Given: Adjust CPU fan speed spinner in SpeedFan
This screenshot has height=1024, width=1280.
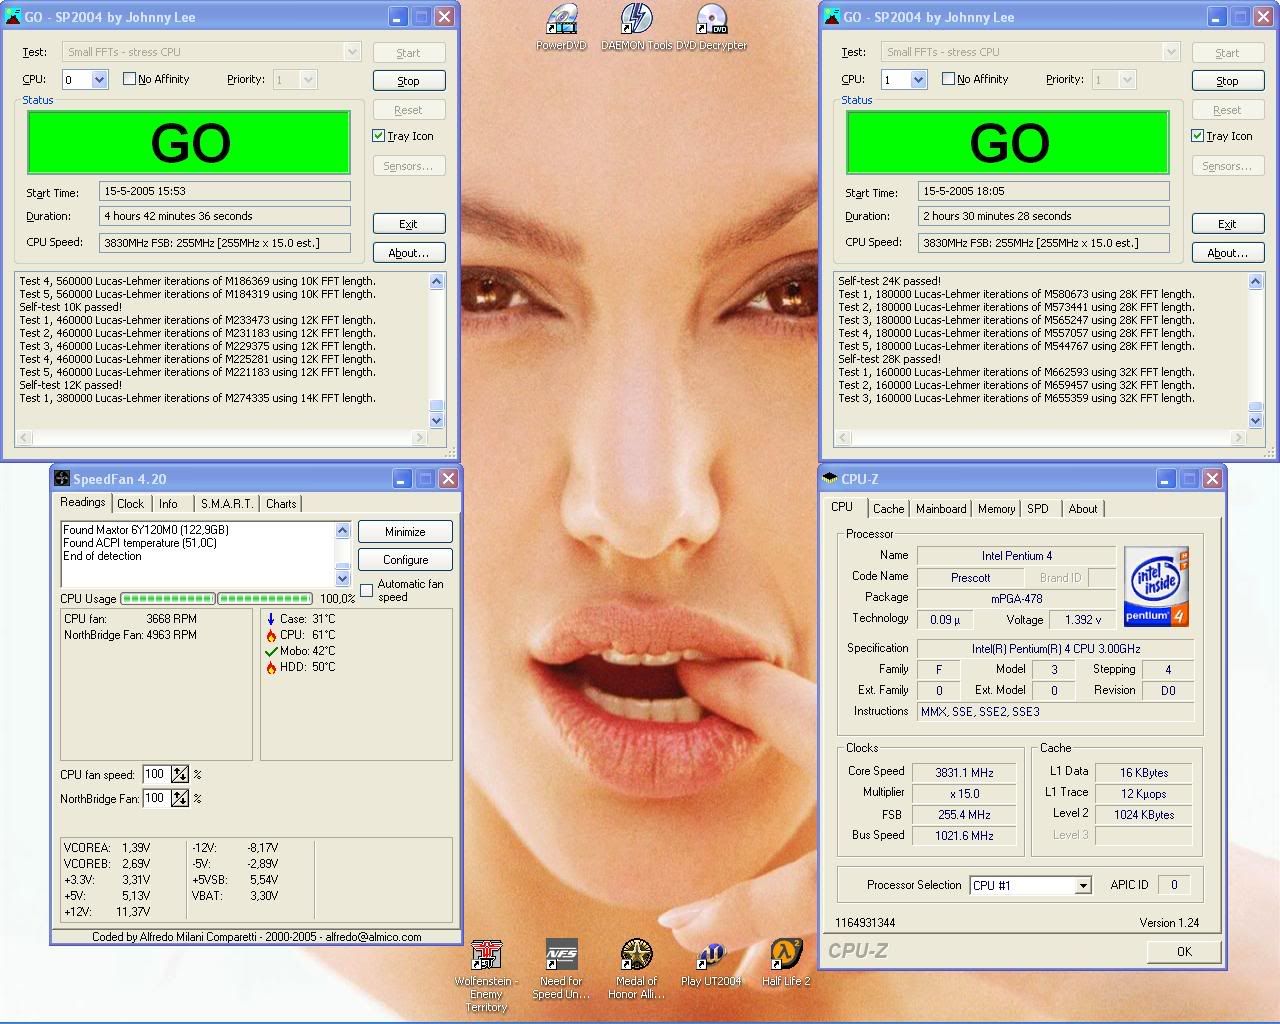Looking at the screenshot, I should [180, 774].
